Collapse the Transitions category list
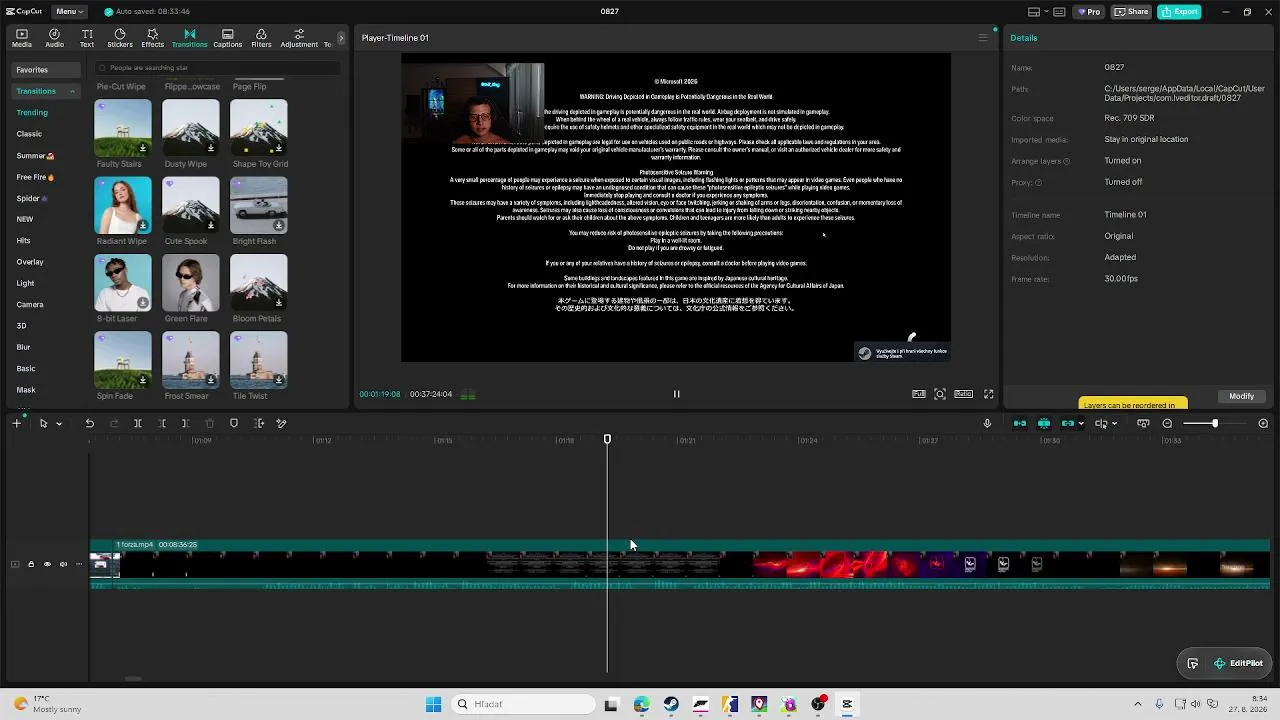Viewport: 1280px width, 720px height. click(72, 91)
